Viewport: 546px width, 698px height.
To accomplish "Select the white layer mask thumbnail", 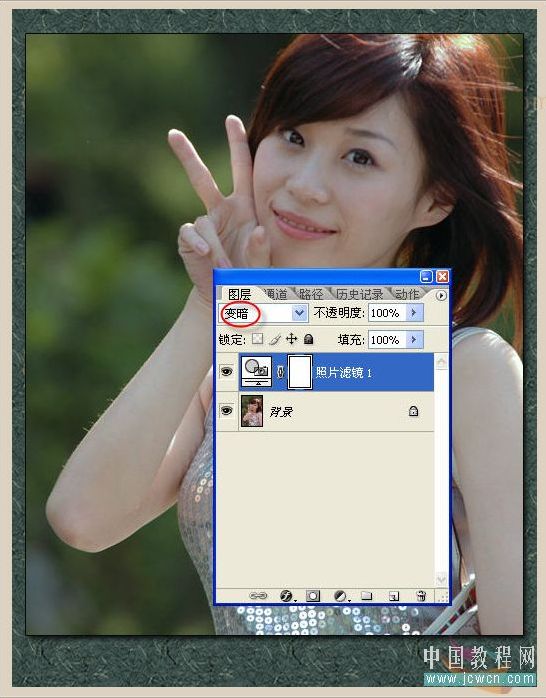I will (299, 372).
